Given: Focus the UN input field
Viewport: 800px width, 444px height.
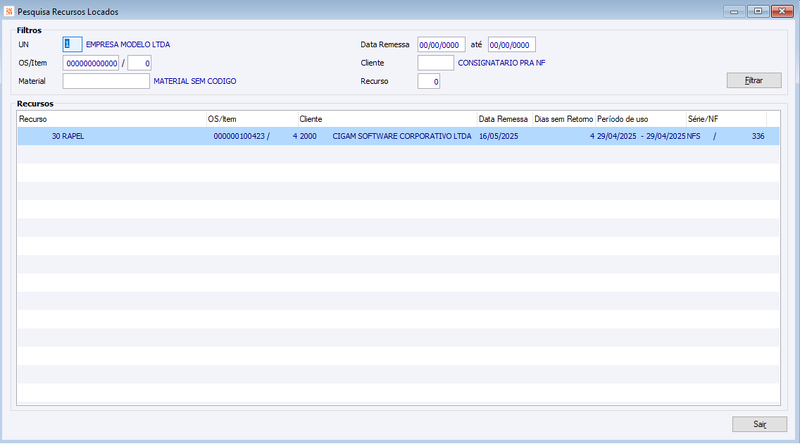Looking at the screenshot, I should click(x=72, y=44).
